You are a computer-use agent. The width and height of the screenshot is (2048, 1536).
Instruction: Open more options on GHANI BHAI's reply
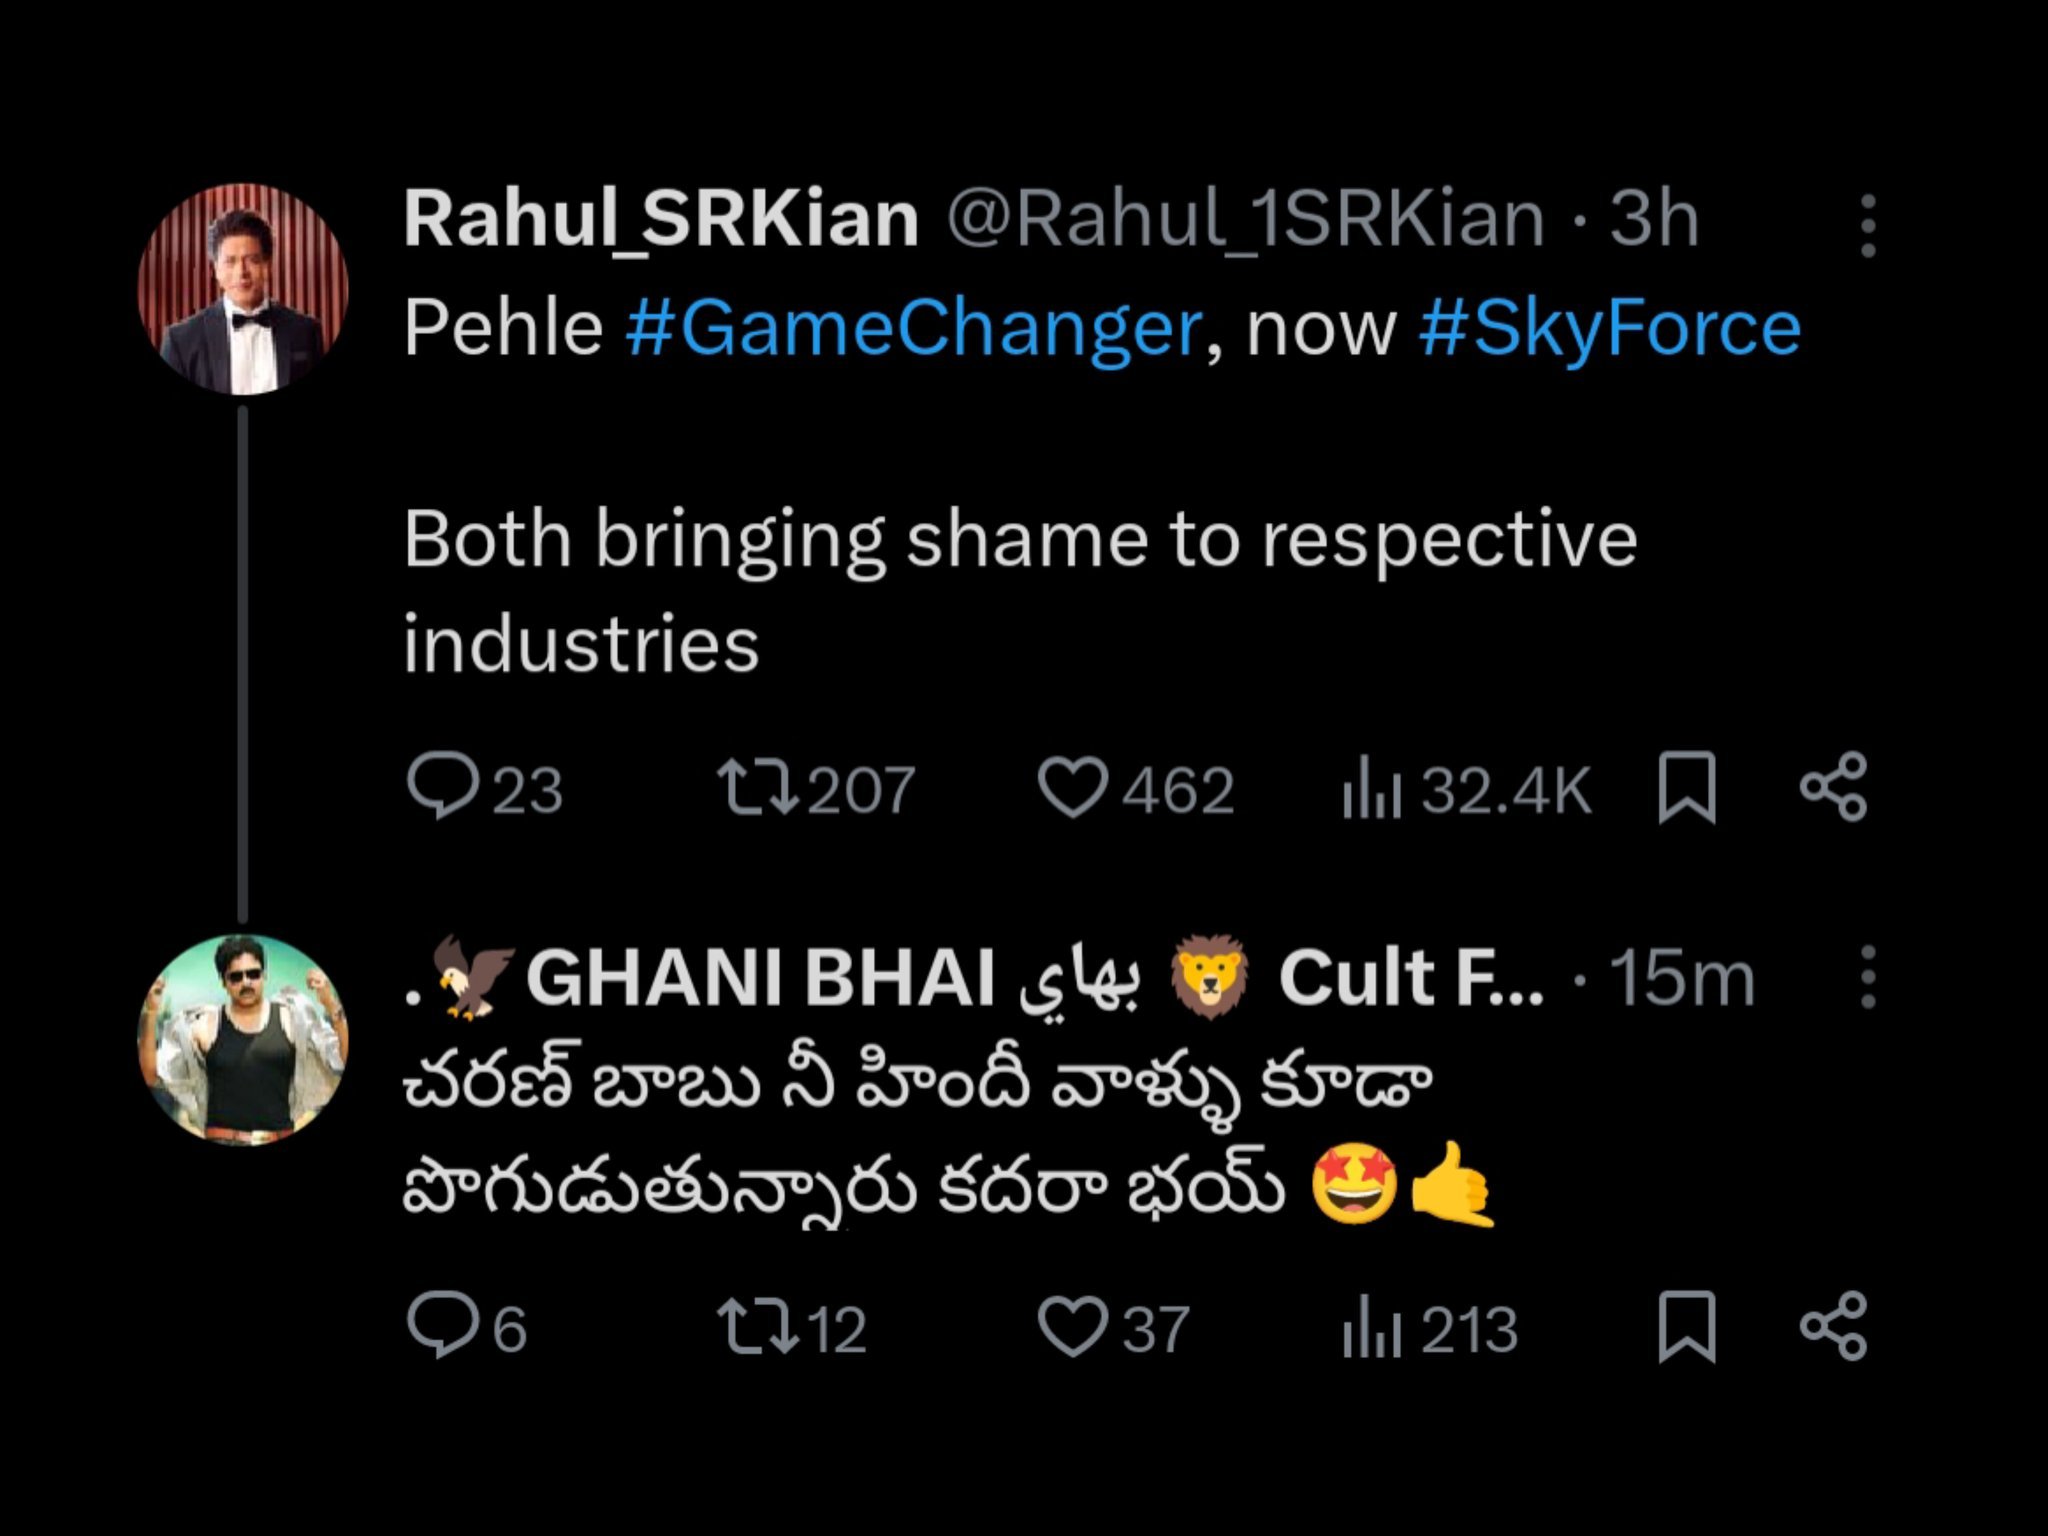coord(1867,977)
